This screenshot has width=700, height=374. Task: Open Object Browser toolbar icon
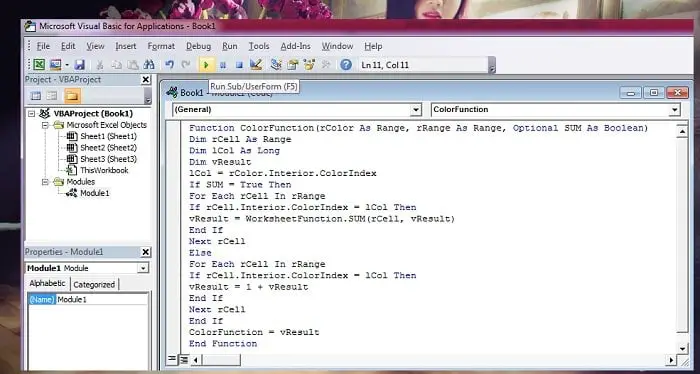click(x=309, y=65)
